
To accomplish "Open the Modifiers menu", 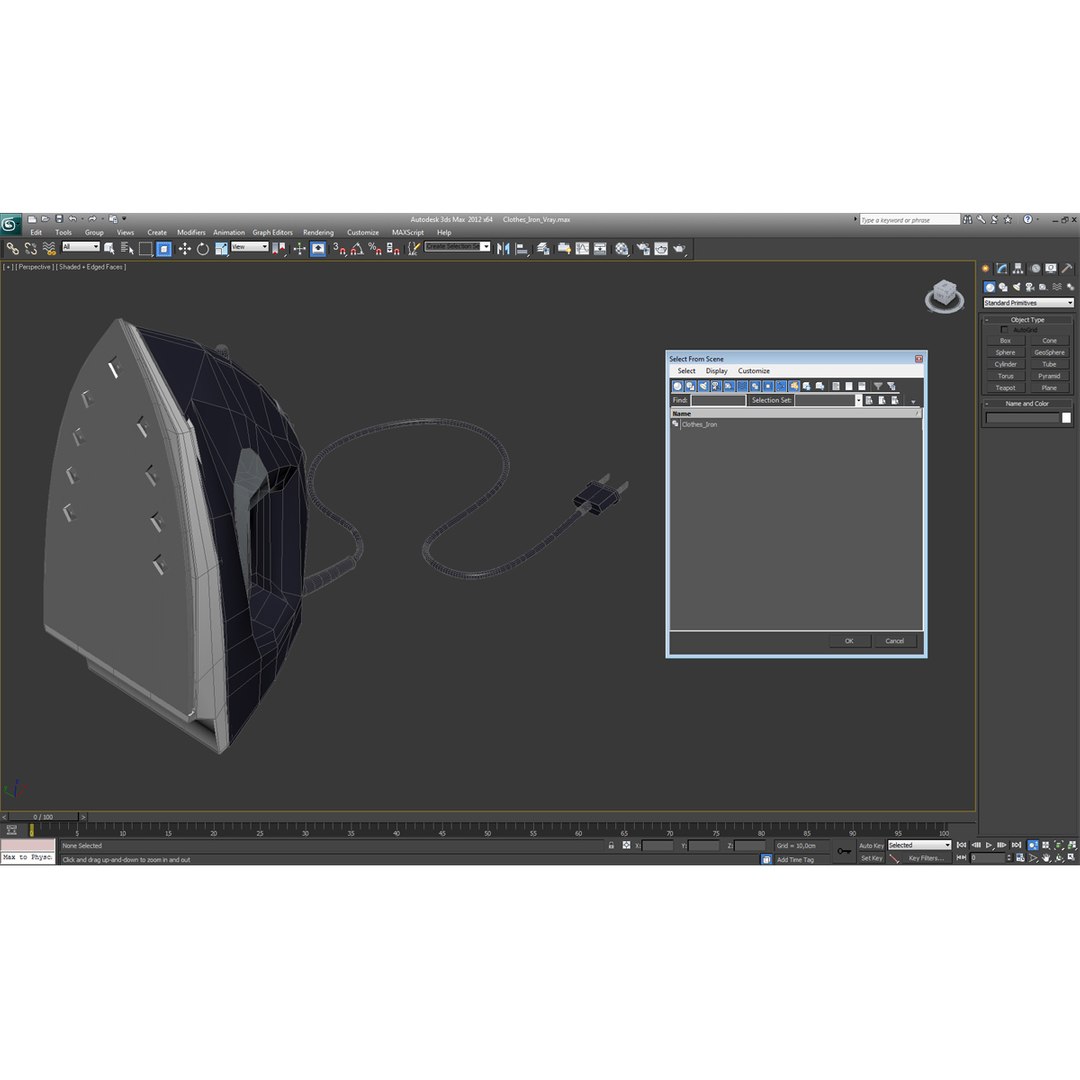I will pyautogui.click(x=191, y=233).
